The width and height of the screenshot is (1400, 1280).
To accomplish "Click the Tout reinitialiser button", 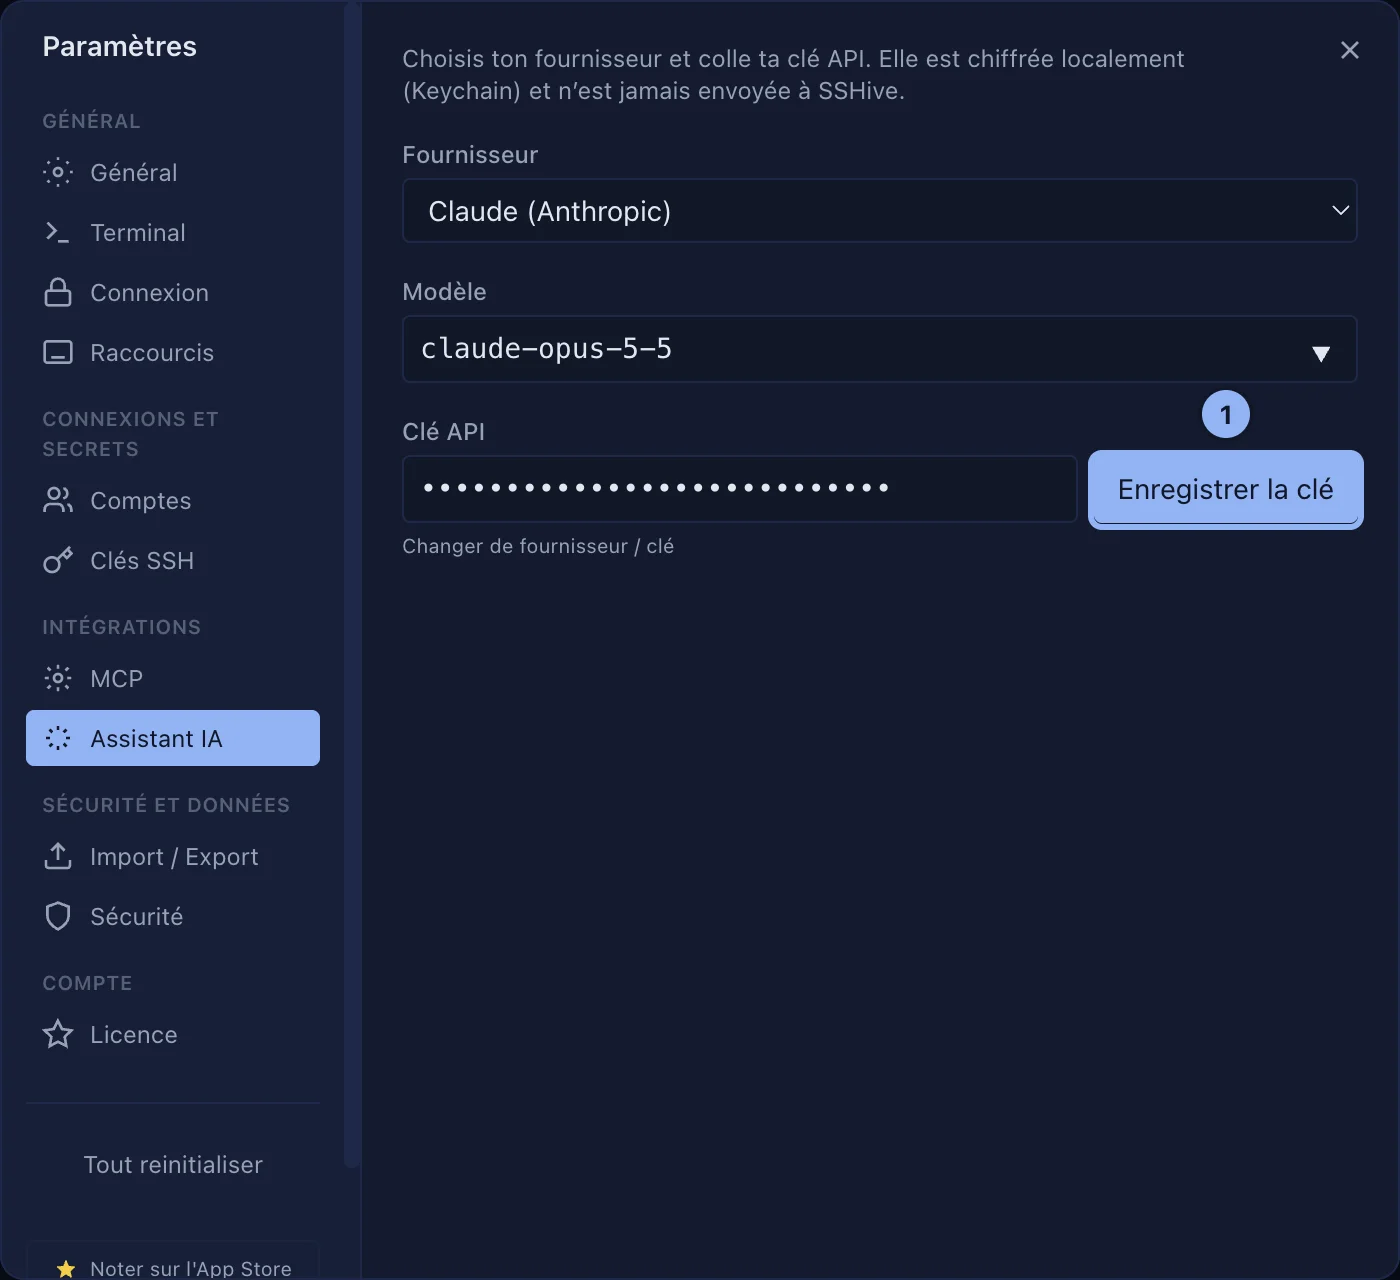I will pyautogui.click(x=173, y=1165).
